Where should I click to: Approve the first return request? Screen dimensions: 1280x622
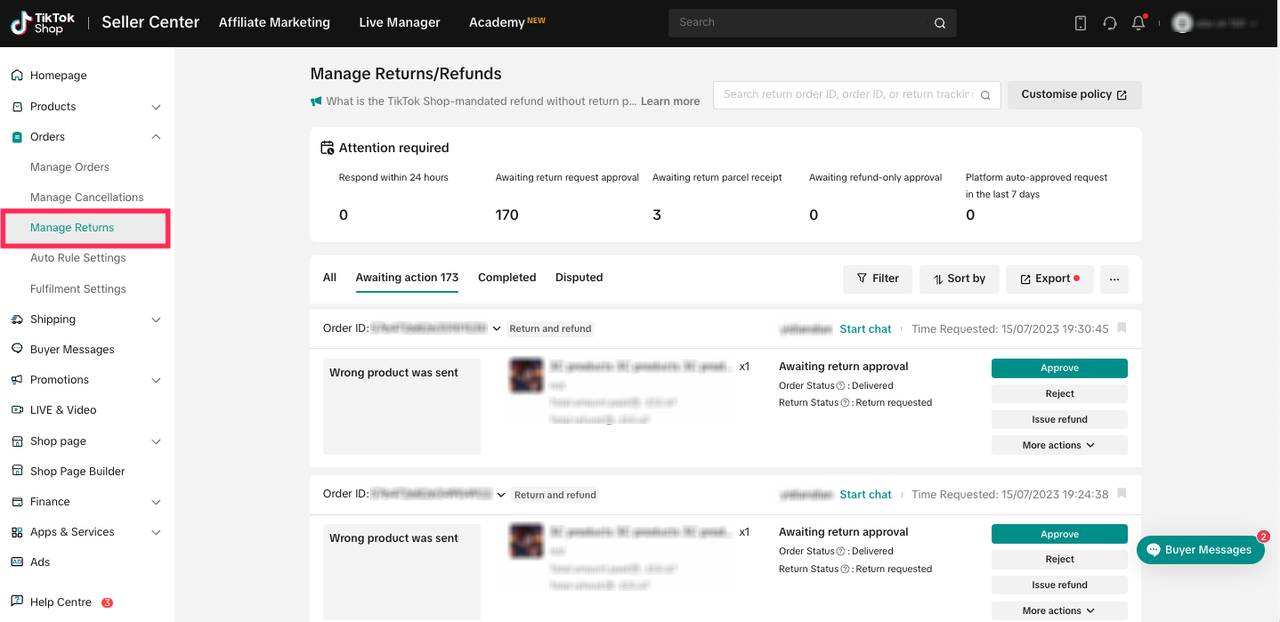coord(1059,368)
